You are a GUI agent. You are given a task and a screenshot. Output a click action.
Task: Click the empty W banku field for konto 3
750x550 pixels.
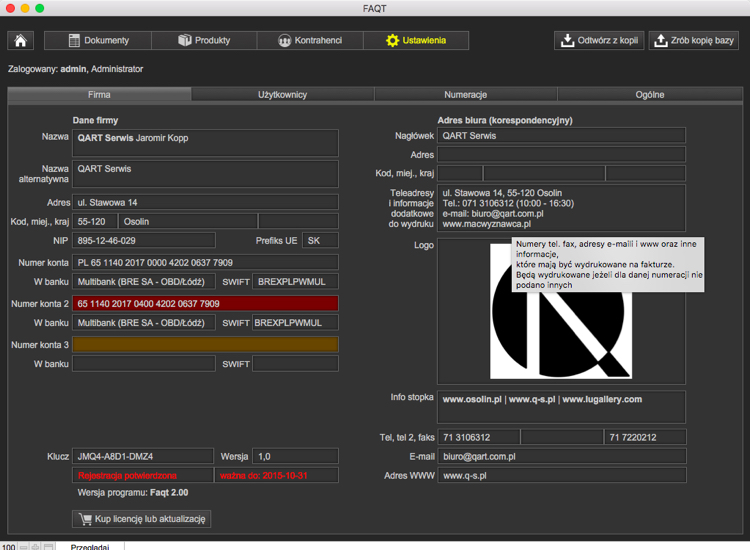143,364
